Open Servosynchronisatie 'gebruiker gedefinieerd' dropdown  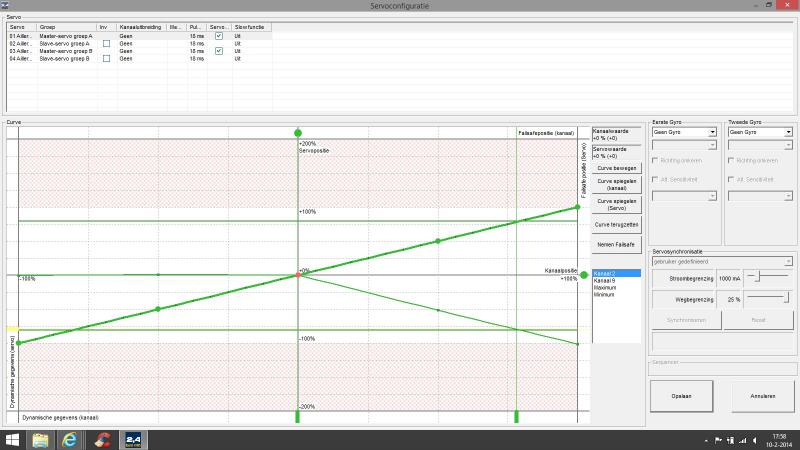click(722, 262)
